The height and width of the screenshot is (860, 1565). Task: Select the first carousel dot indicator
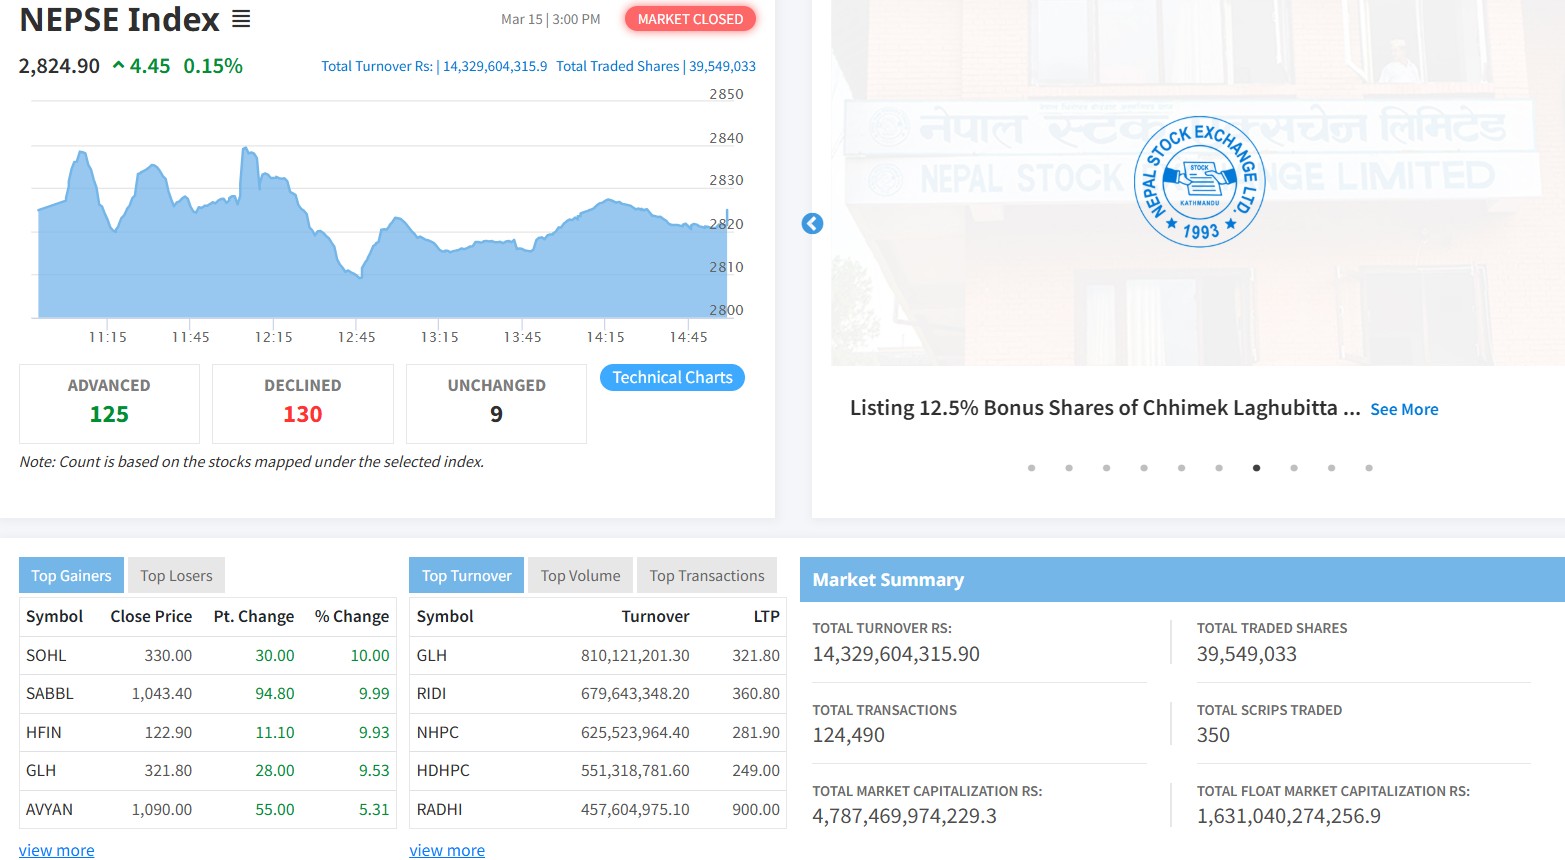1031,468
